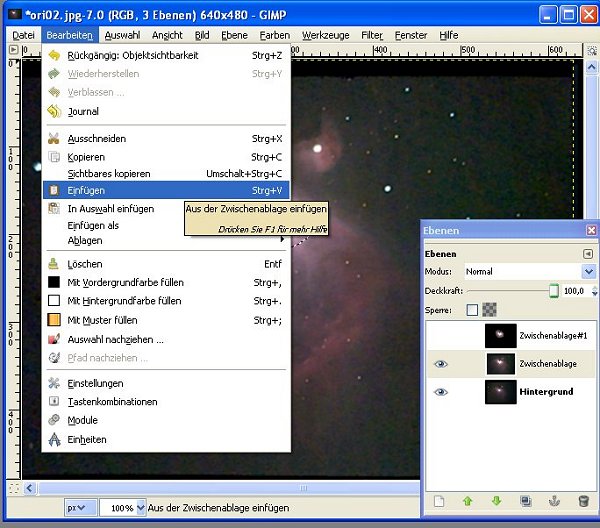600x528 pixels.
Task: Open the Datei menu
Action: pos(23,35)
